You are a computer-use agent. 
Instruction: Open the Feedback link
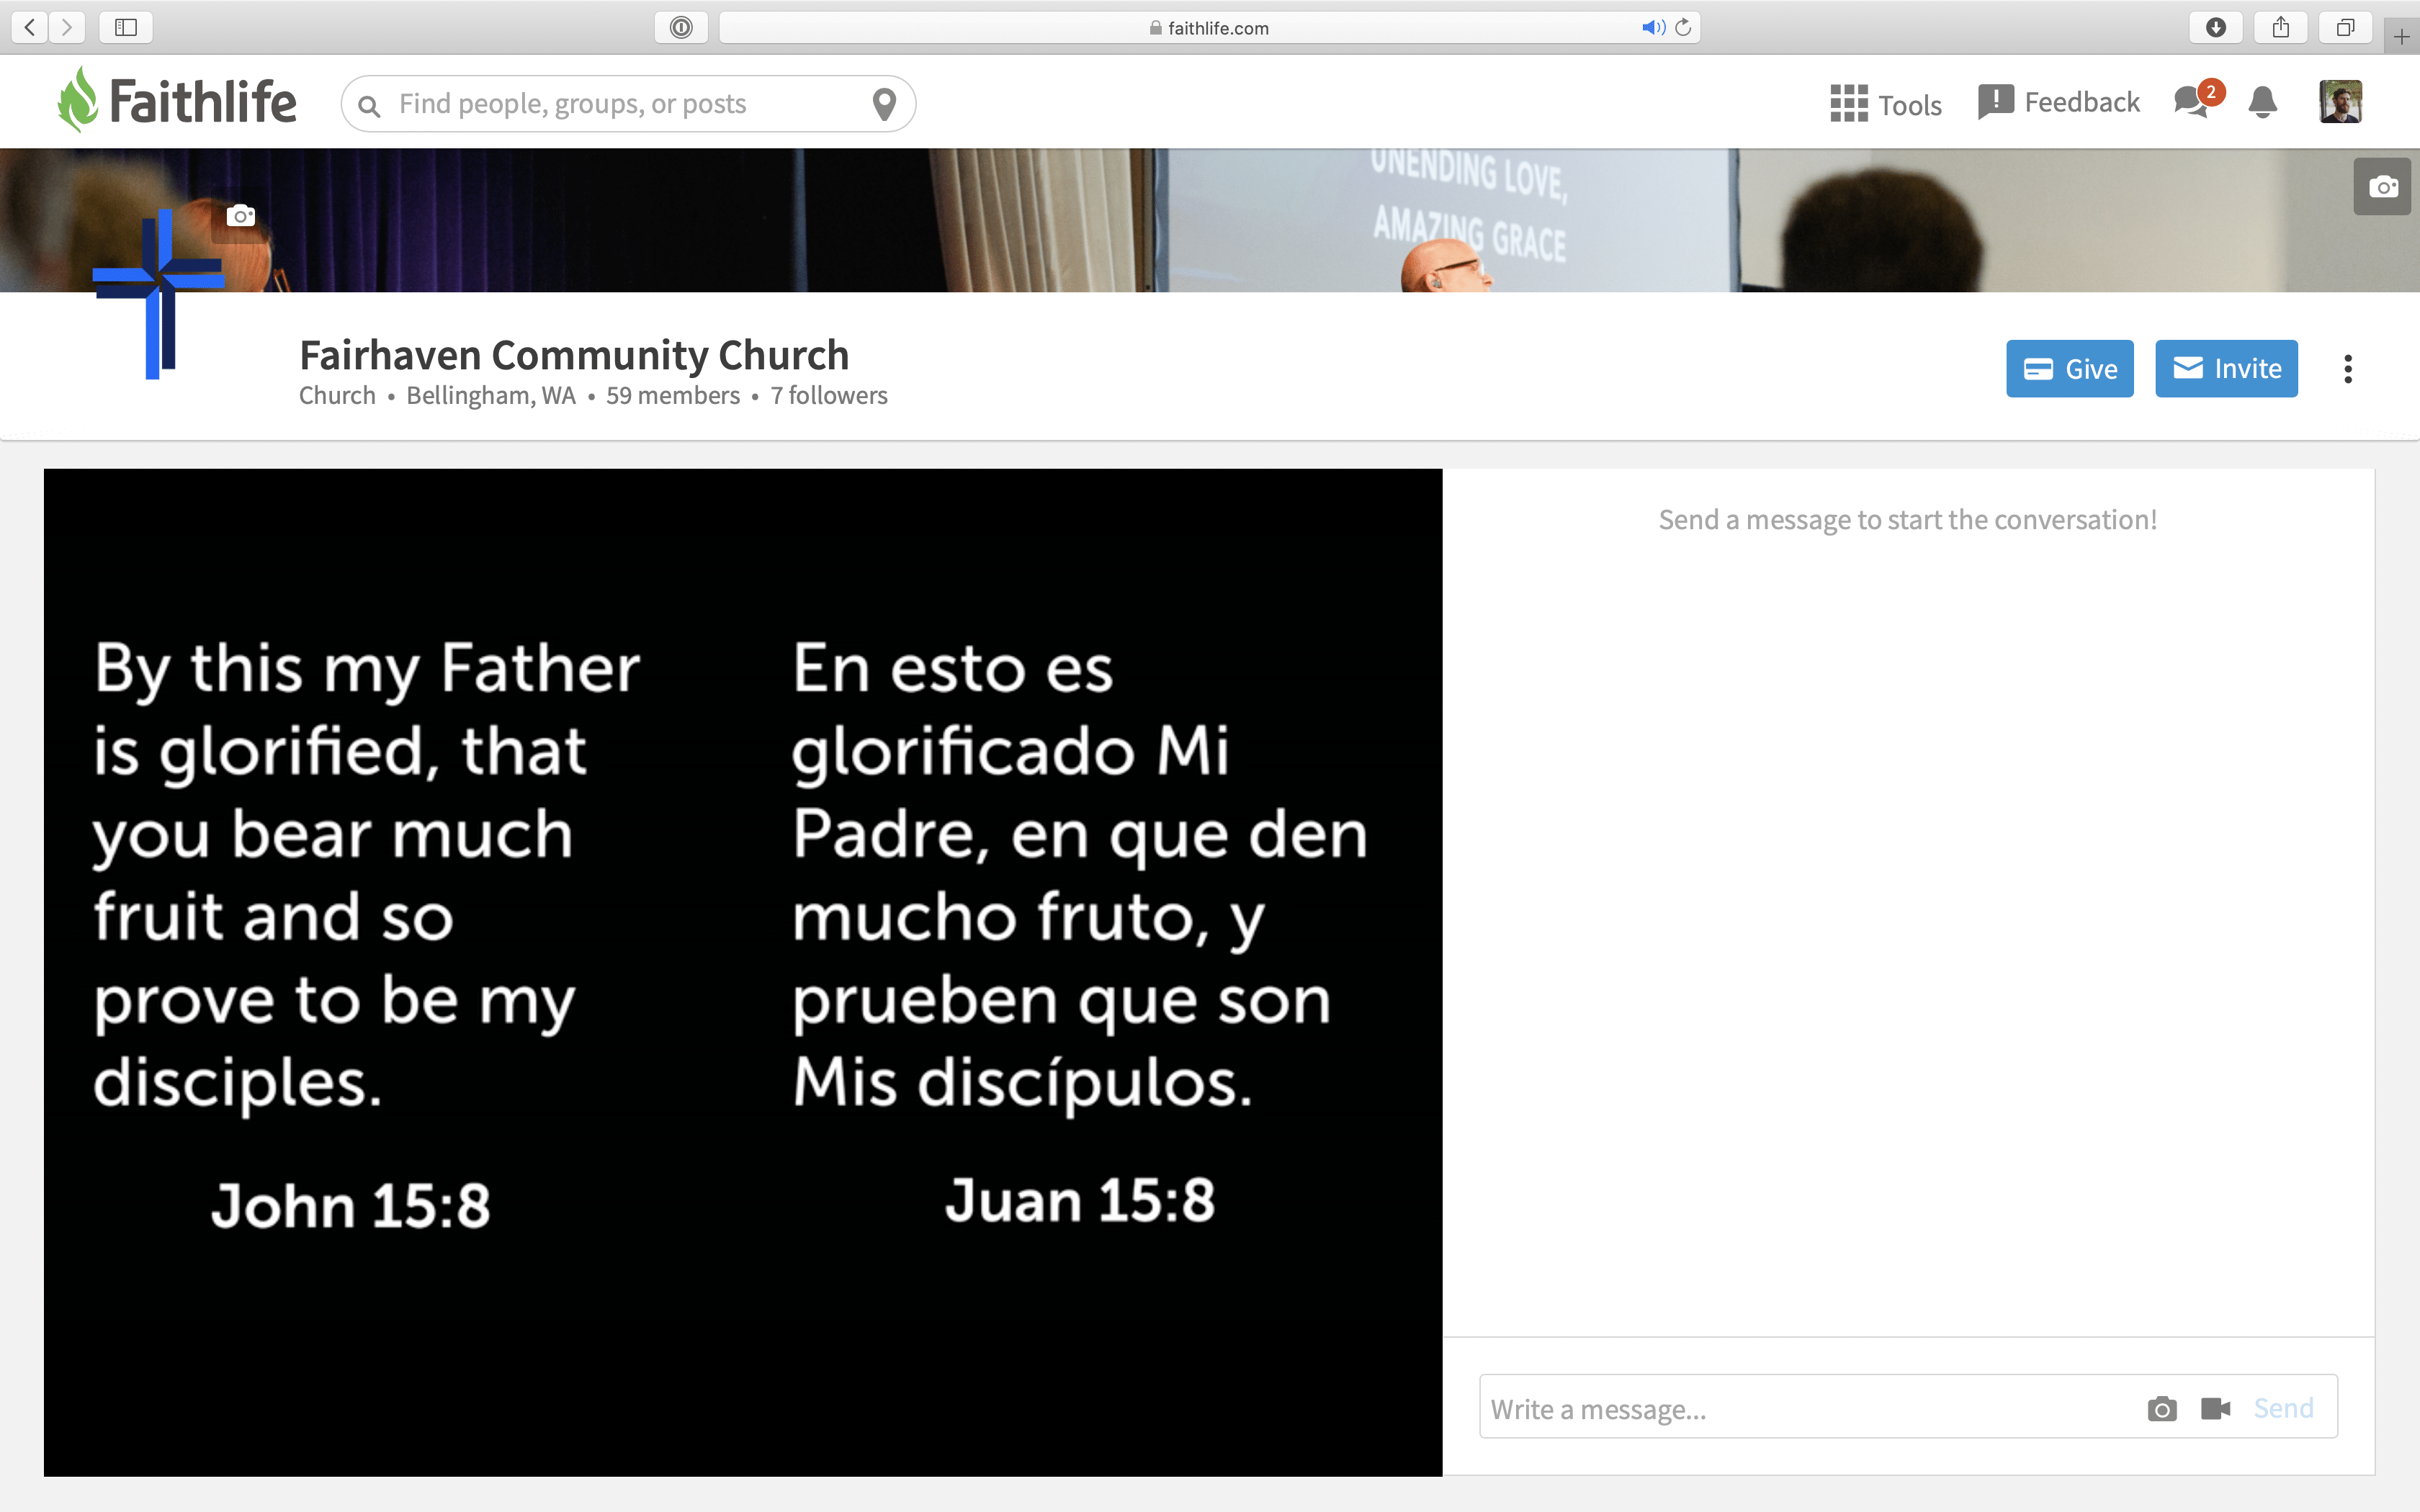coord(2059,102)
